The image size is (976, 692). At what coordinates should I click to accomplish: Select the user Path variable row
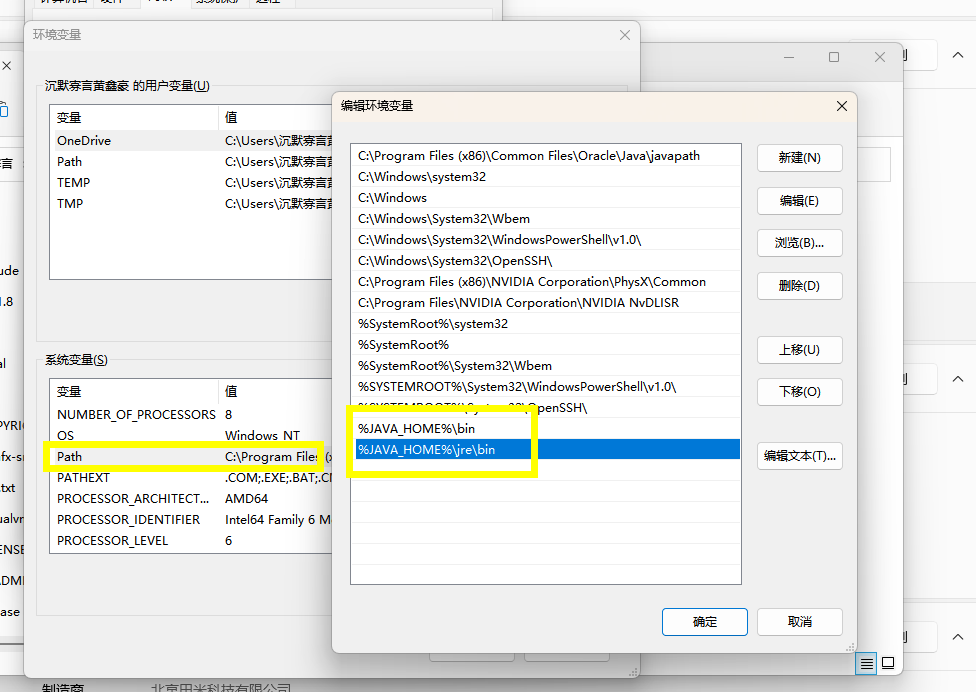point(194,162)
